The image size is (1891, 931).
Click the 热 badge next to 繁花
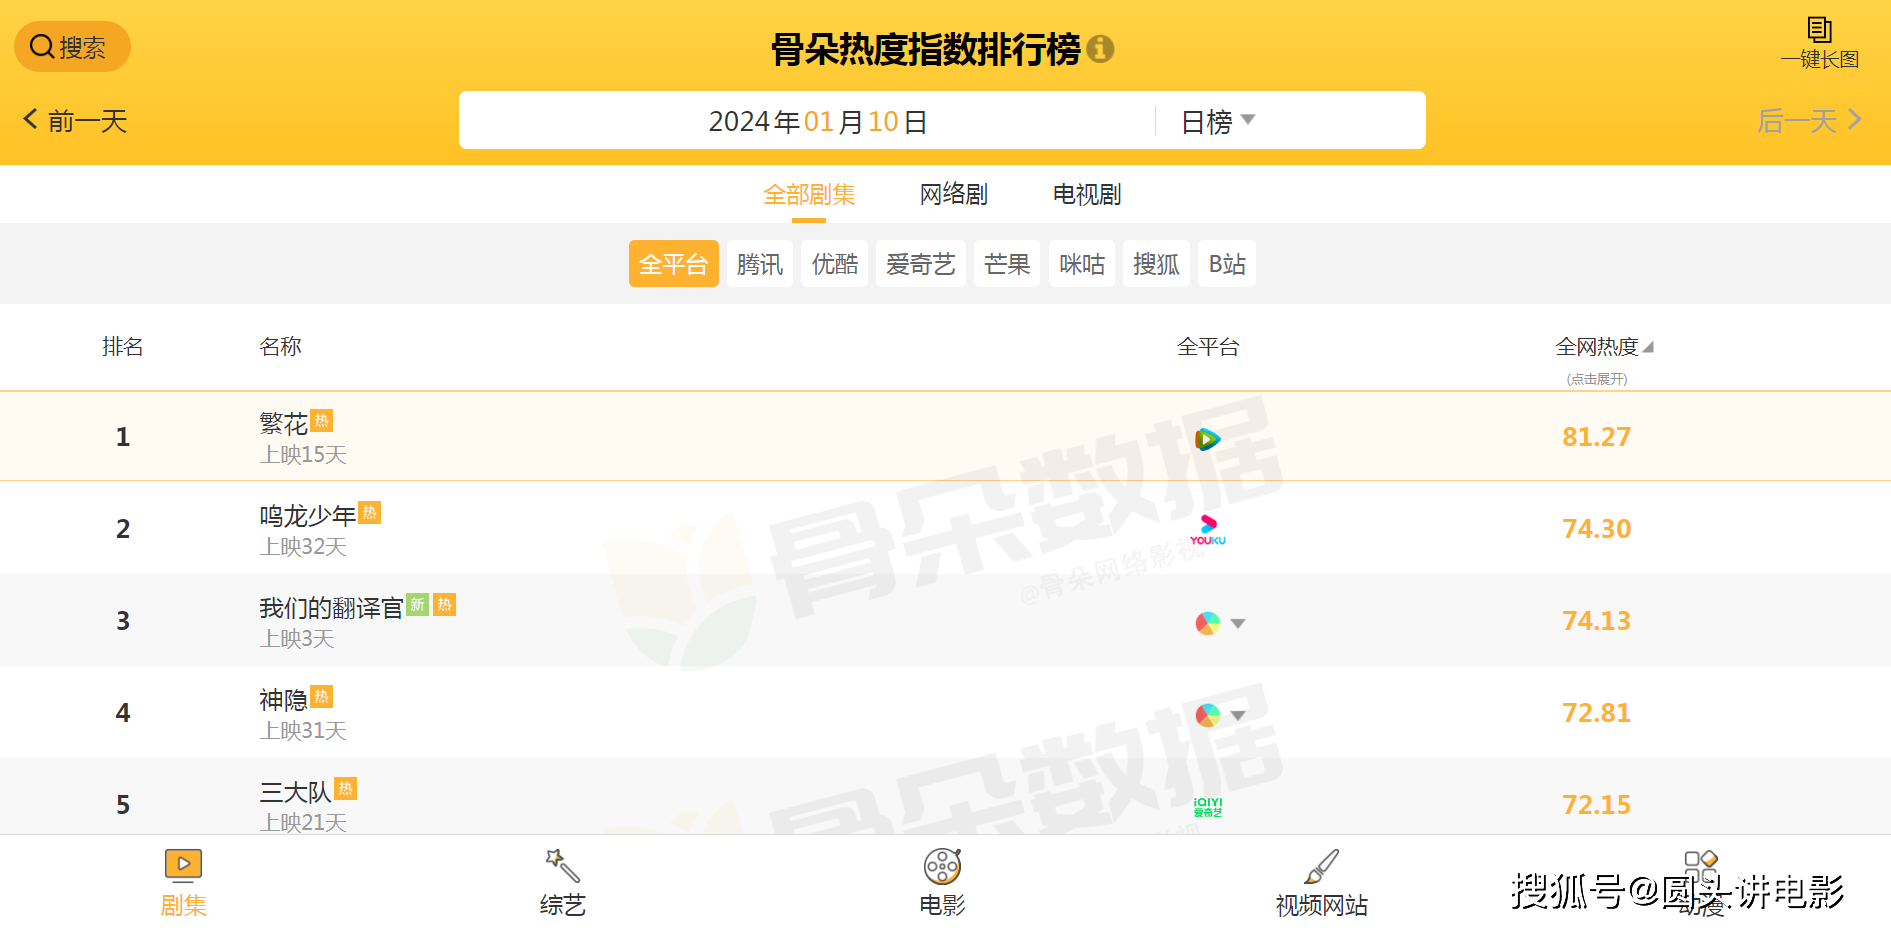coord(322,420)
